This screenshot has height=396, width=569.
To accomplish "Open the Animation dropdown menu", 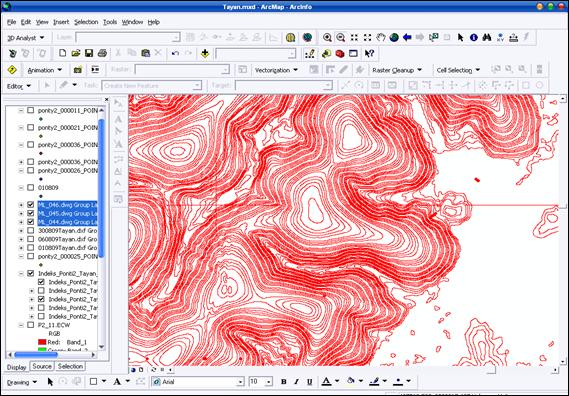I will (45, 70).
